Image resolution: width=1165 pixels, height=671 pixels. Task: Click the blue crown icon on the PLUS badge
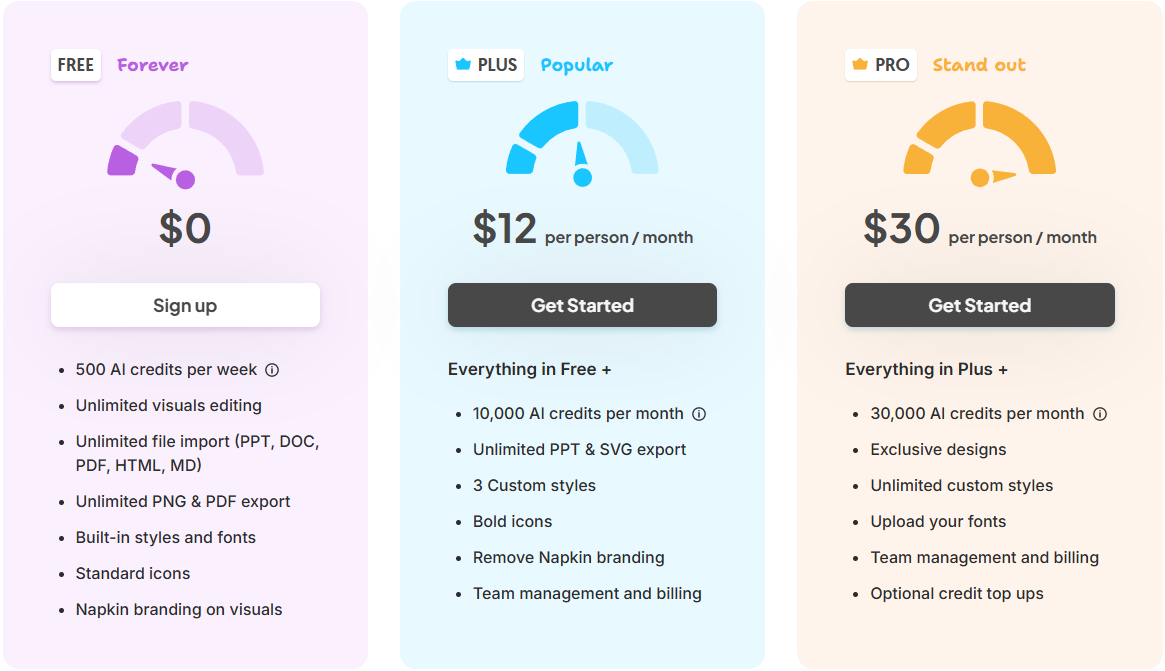pyautogui.click(x=463, y=65)
